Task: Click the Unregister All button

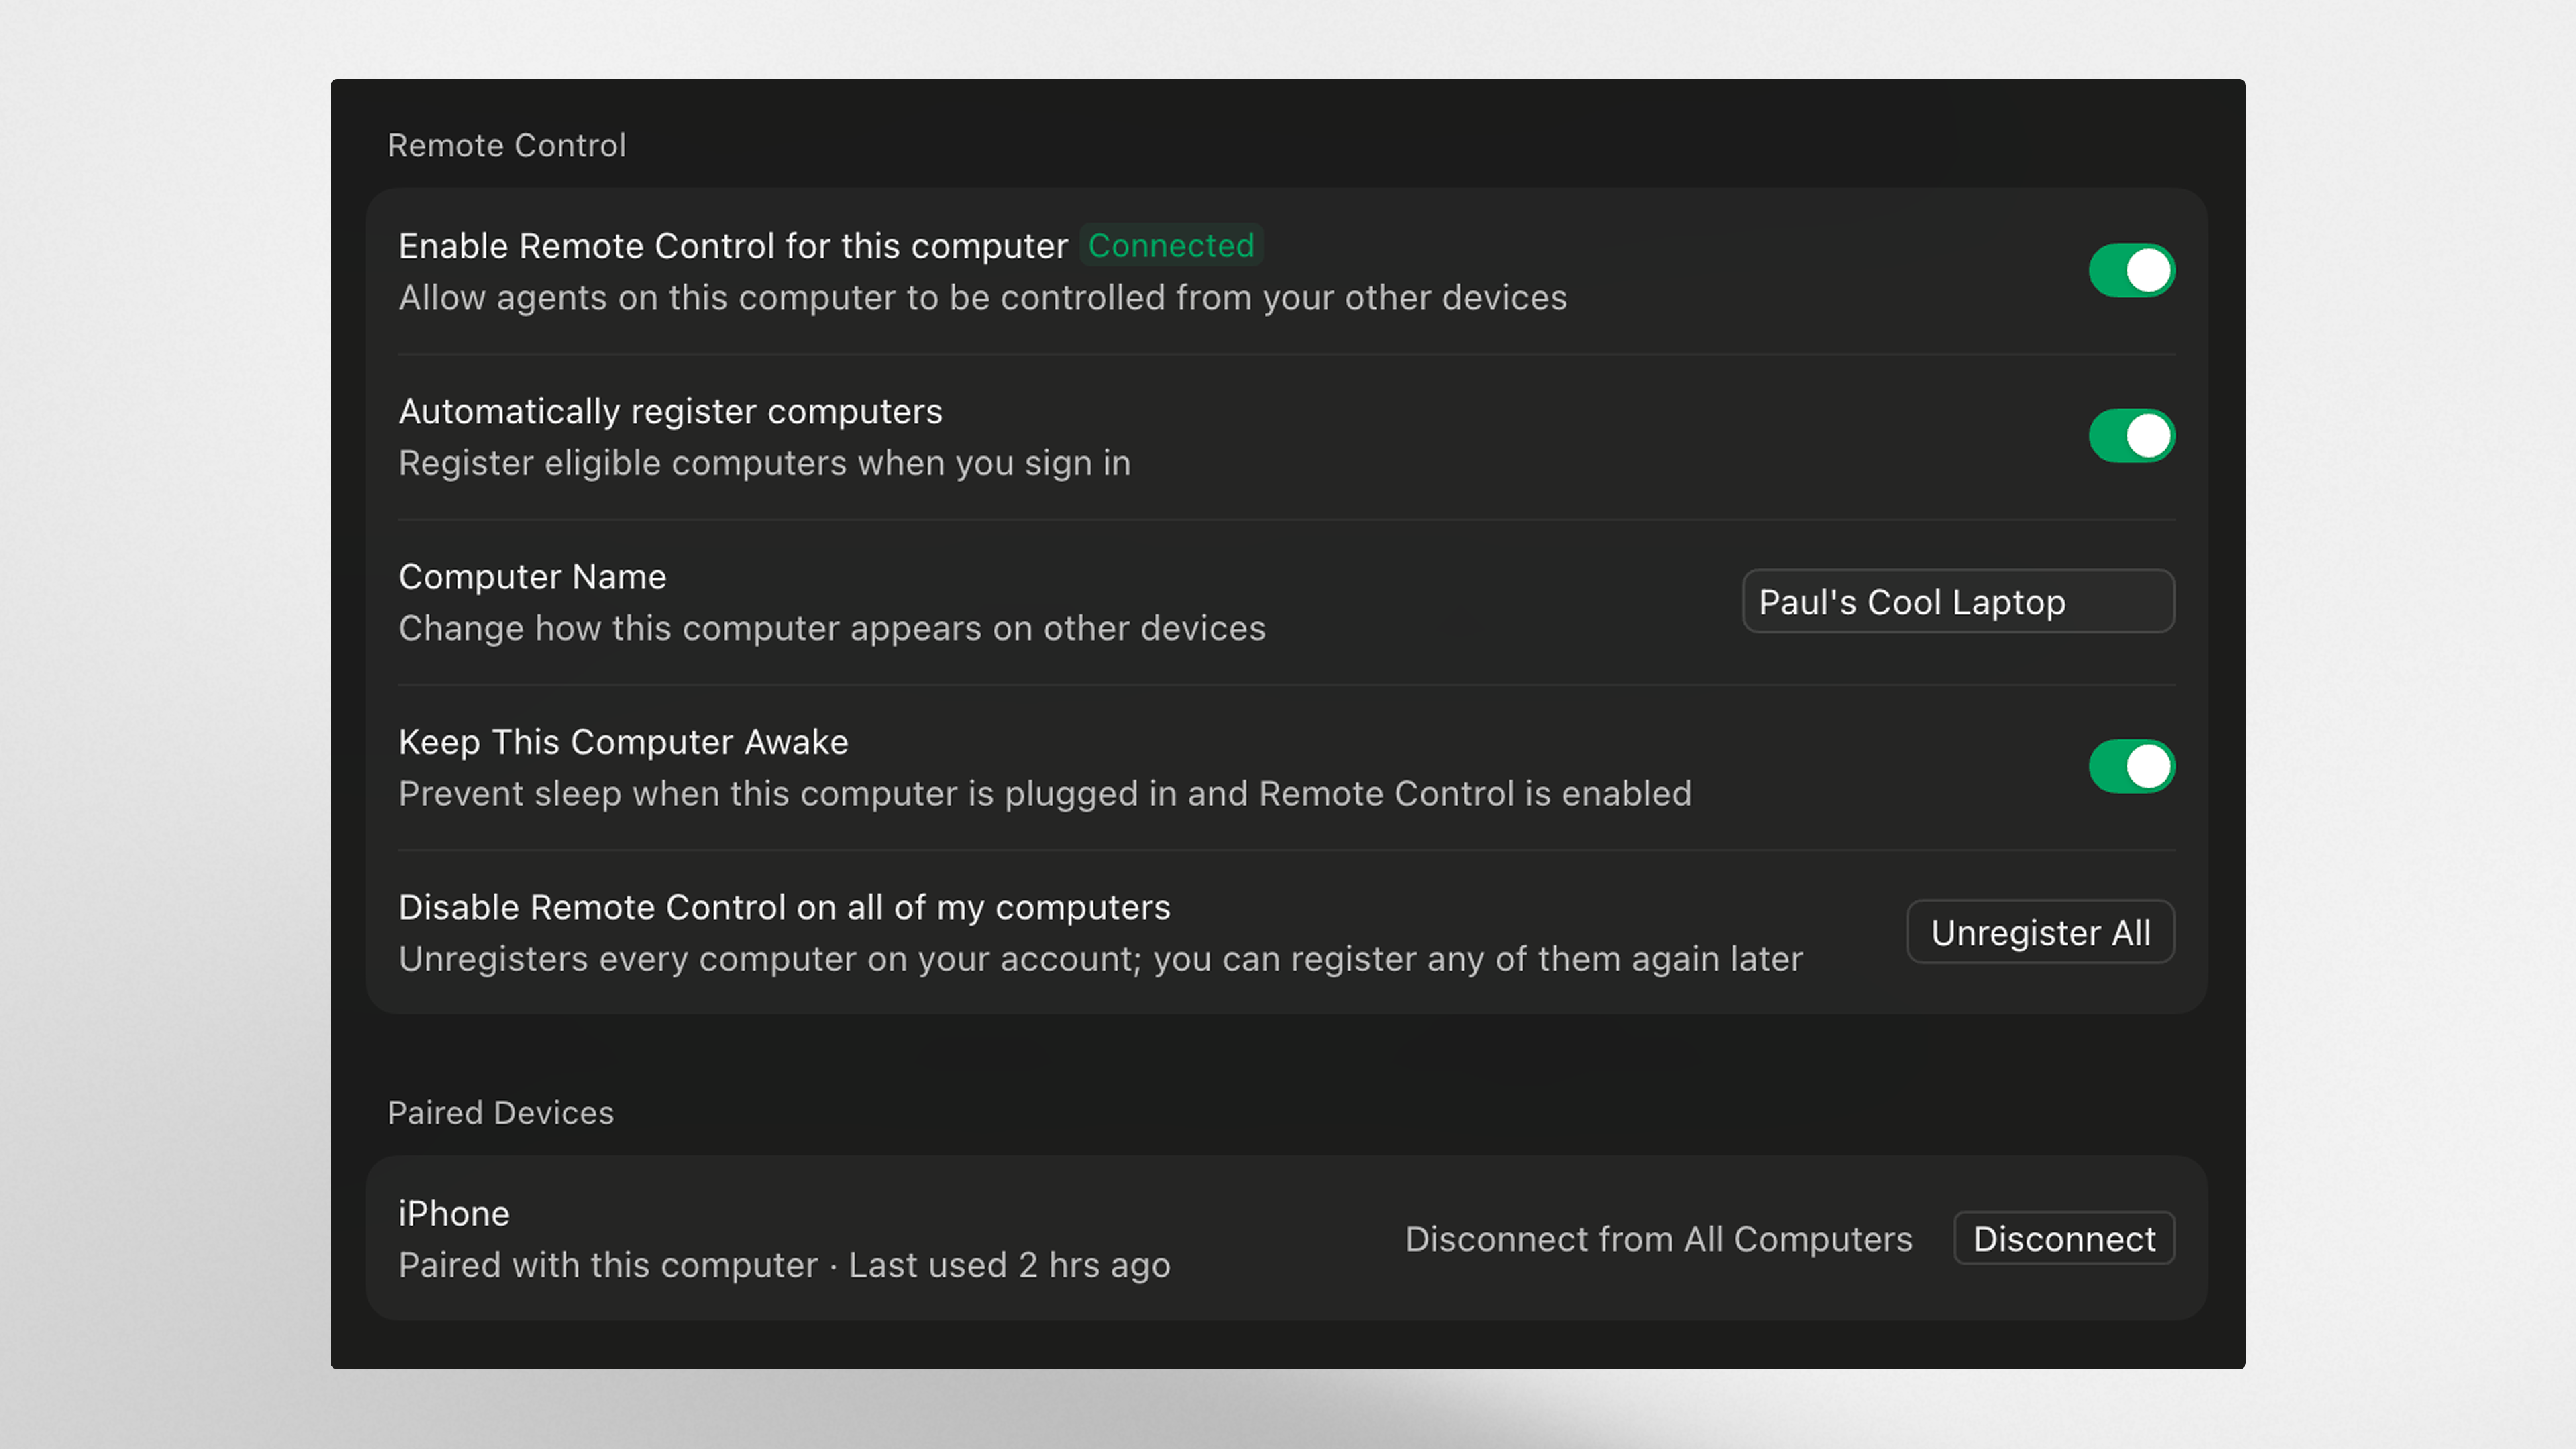Action: [x=2040, y=932]
